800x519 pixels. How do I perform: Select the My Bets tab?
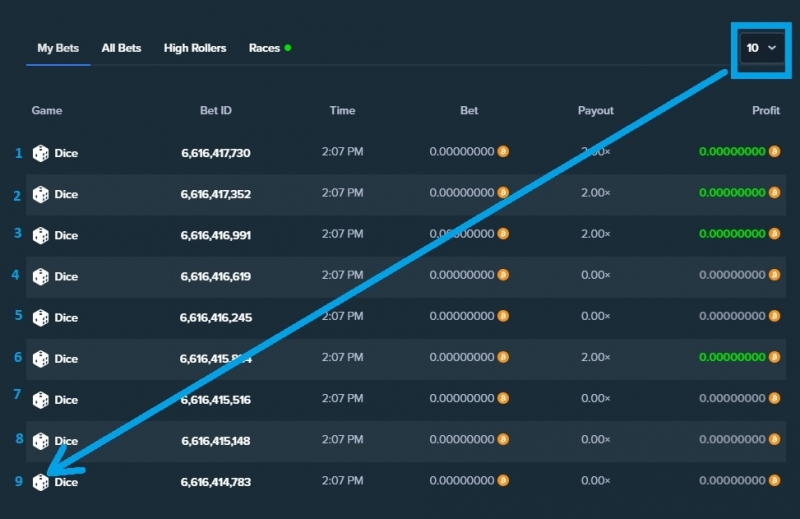[58, 48]
